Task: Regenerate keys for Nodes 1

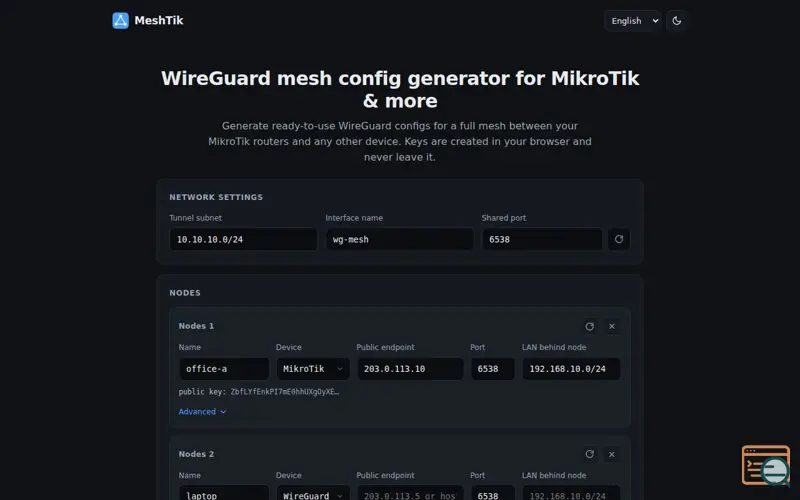Action: [589, 327]
